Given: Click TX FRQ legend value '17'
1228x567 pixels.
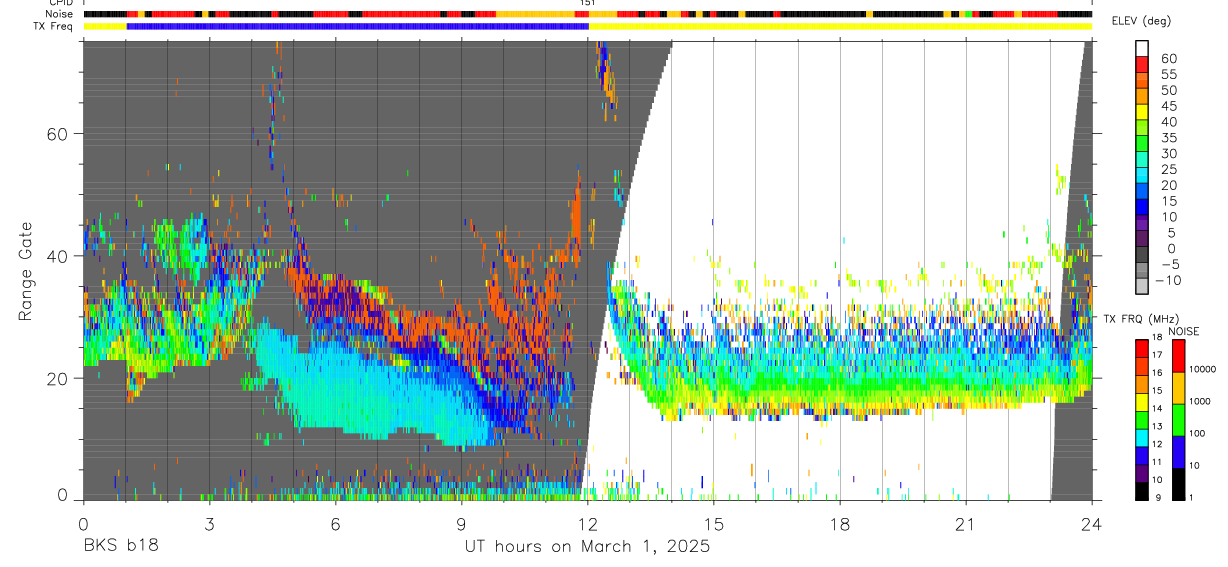Looking at the screenshot, I should tap(1157, 355).
